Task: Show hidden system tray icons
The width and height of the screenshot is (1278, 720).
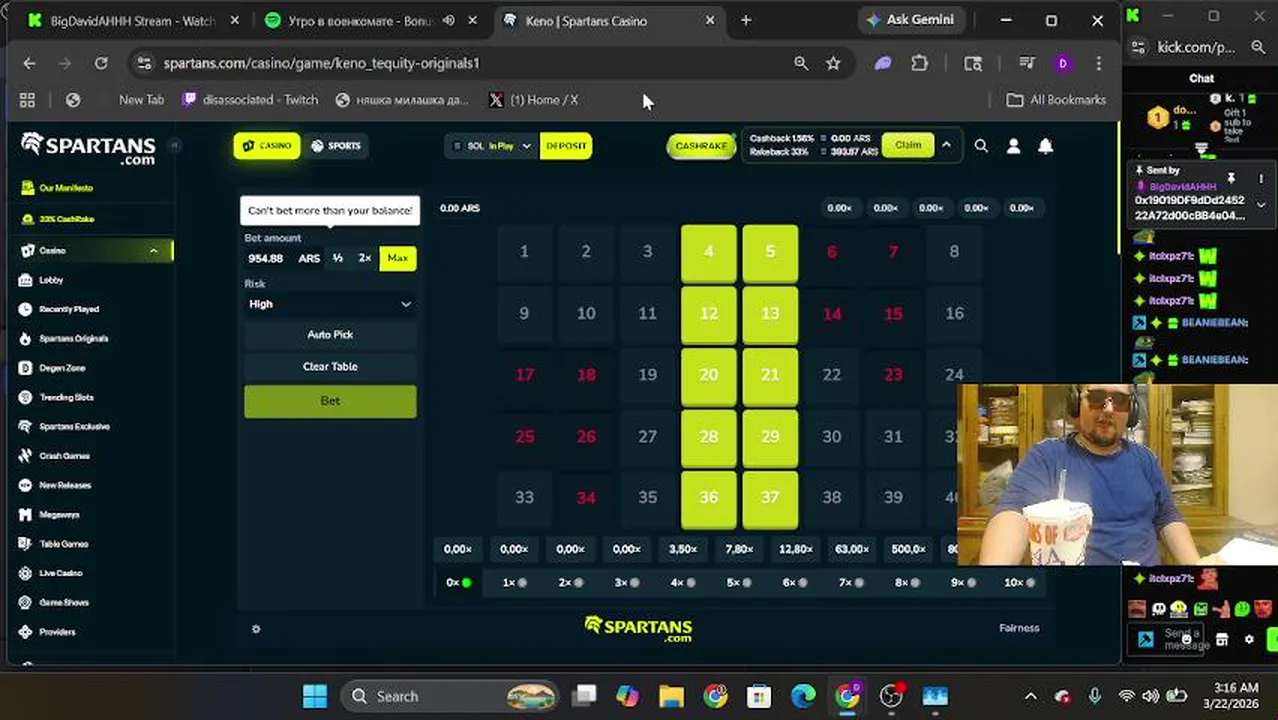Action: click(x=1031, y=696)
